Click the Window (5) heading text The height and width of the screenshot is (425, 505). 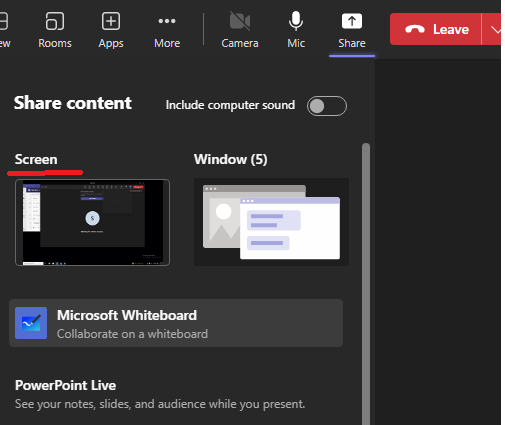[231, 159]
